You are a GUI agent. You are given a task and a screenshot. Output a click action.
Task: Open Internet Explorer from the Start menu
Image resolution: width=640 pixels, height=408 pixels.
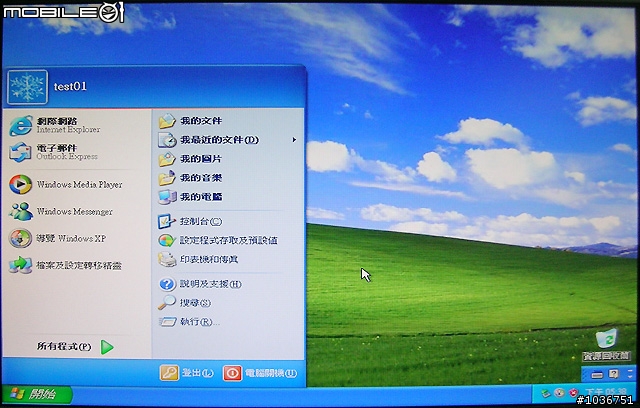pyautogui.click(x=55, y=125)
